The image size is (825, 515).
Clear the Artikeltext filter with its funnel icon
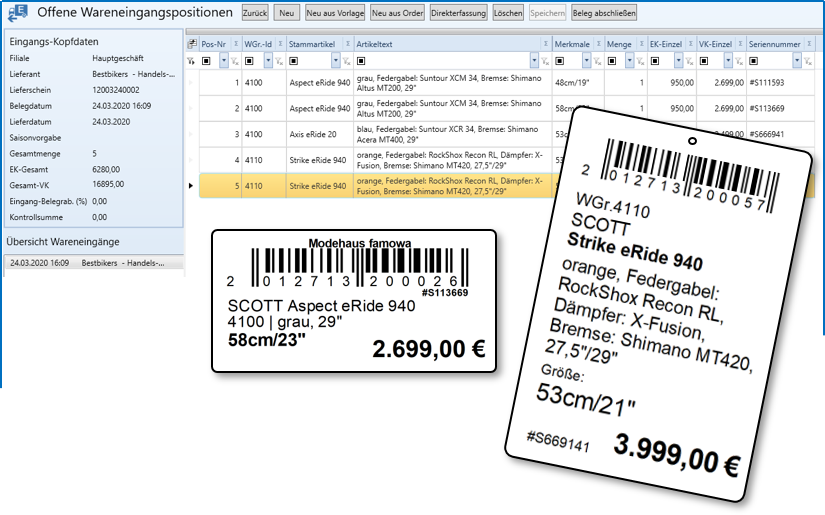(545, 62)
